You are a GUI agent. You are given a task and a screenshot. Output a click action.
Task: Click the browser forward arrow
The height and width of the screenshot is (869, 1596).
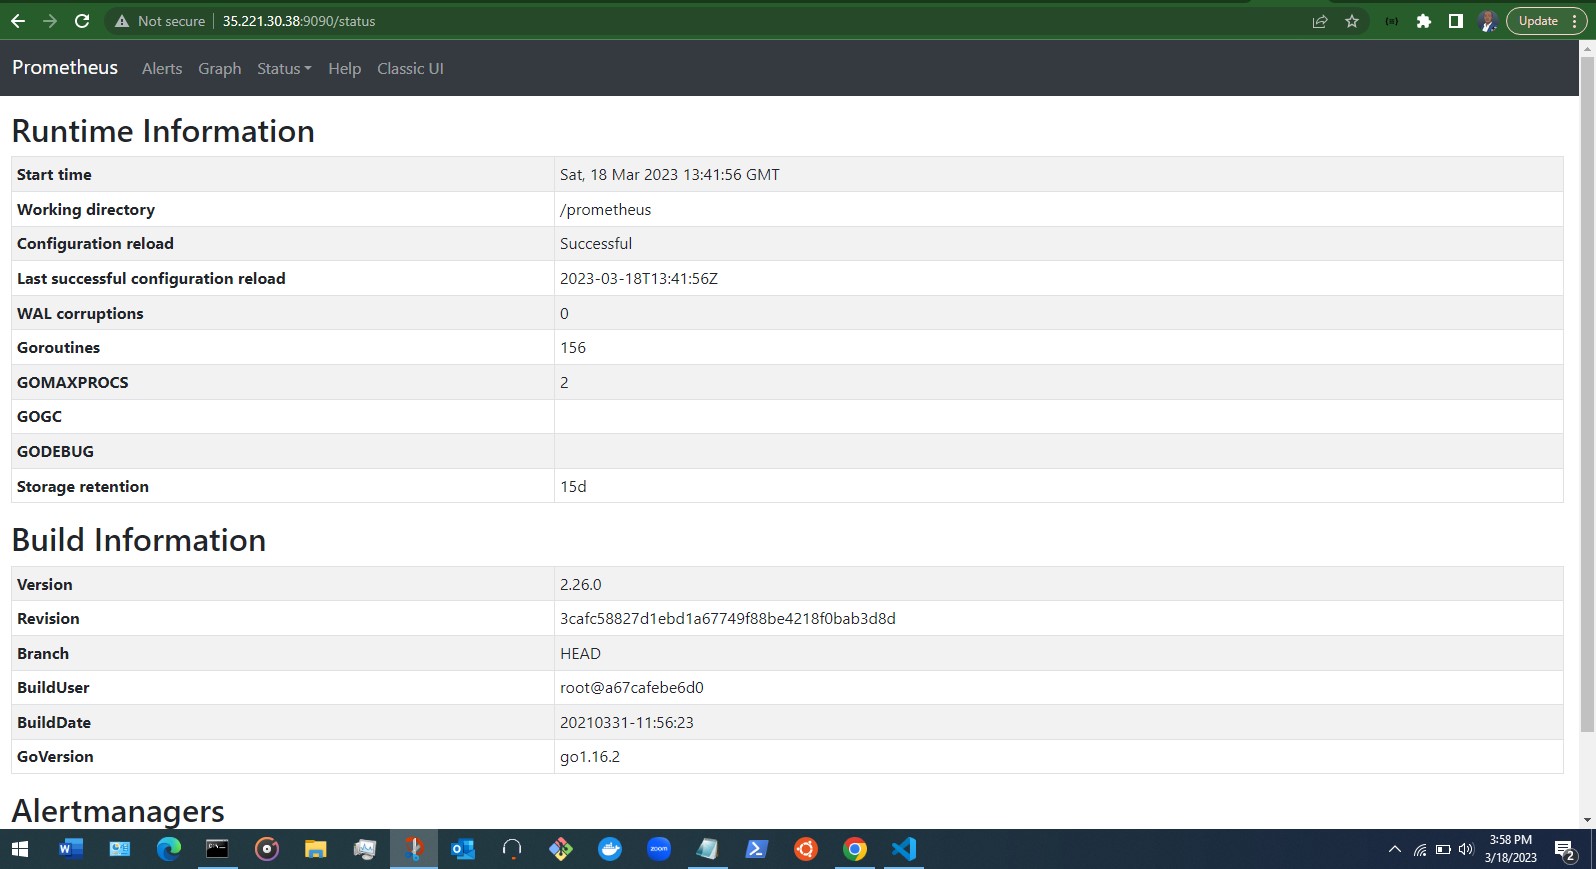(x=50, y=21)
